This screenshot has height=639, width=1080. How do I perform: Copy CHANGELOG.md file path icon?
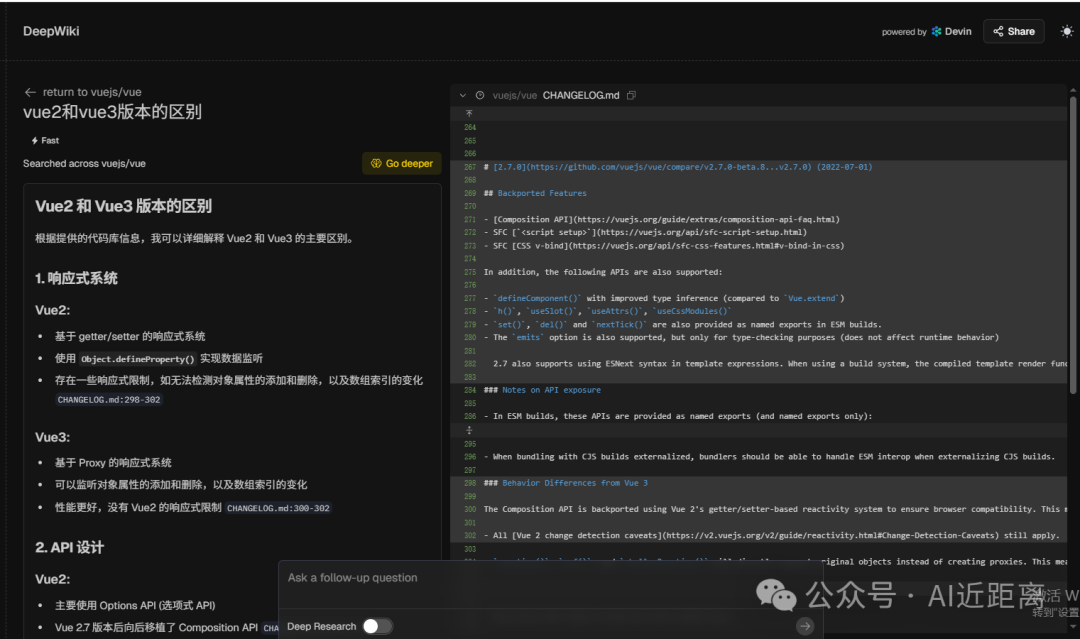pos(631,96)
